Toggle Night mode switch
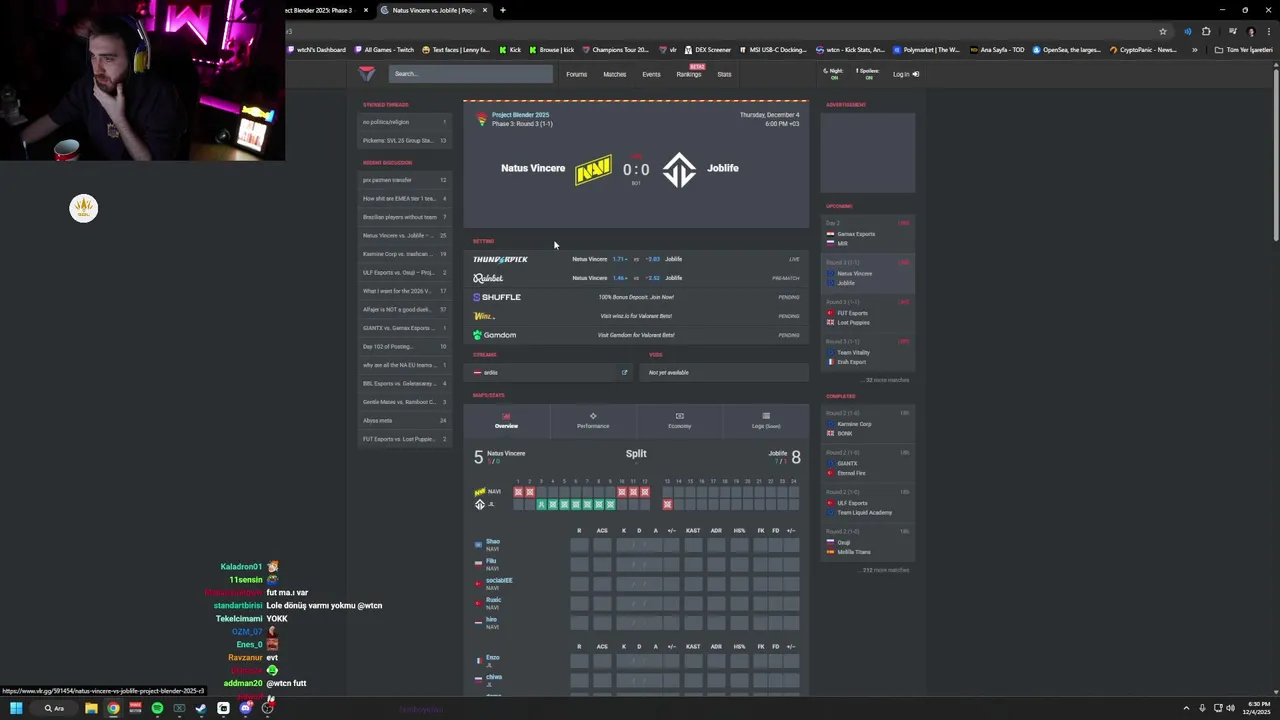 click(x=834, y=74)
